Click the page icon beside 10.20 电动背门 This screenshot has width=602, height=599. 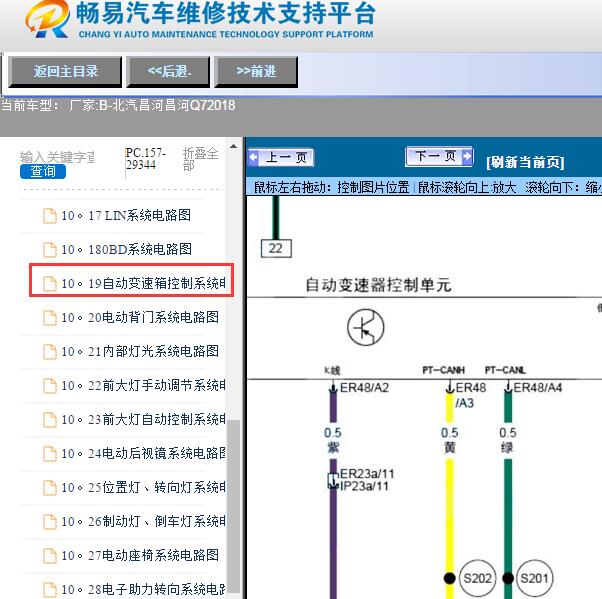point(50,318)
